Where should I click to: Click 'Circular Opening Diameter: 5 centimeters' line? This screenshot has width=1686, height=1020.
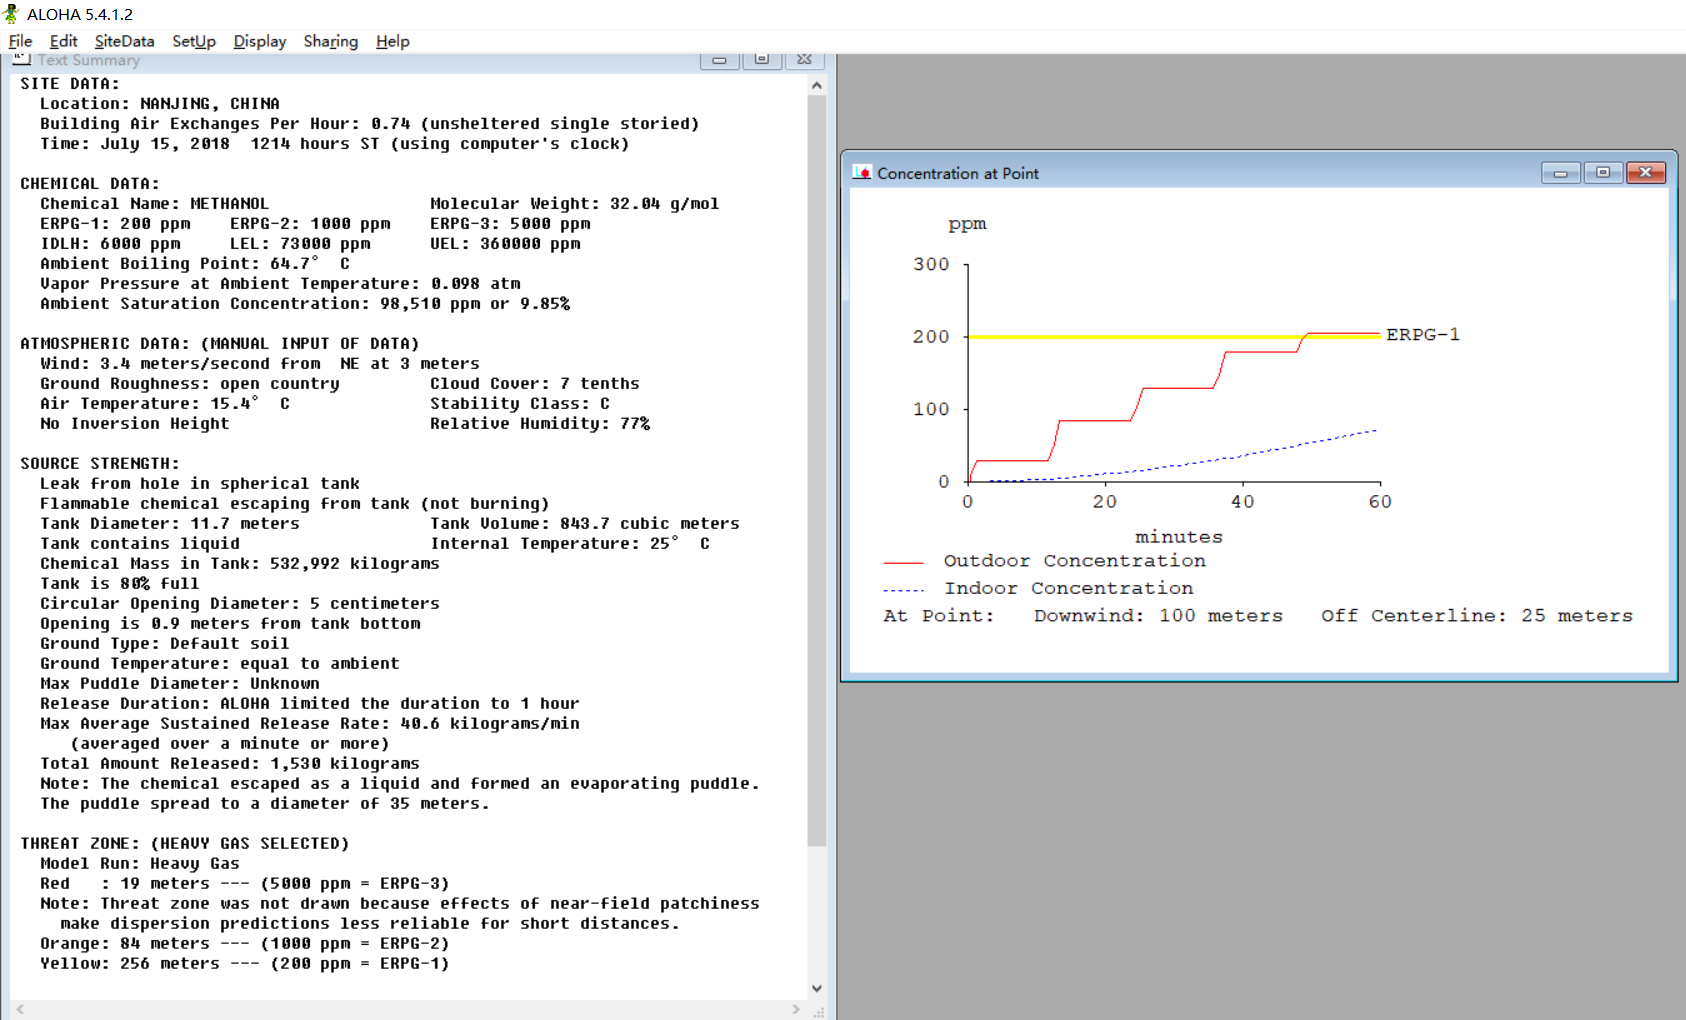tap(240, 604)
